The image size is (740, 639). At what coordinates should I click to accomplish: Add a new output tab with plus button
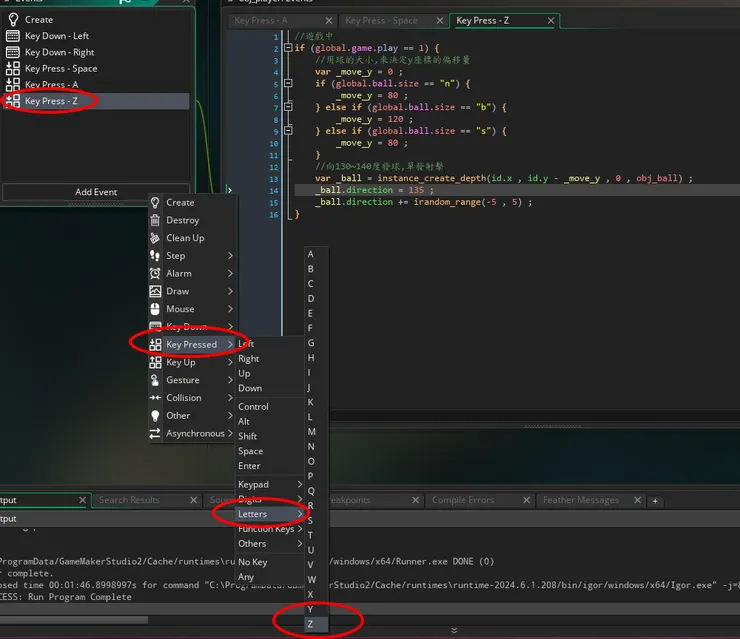click(x=655, y=501)
